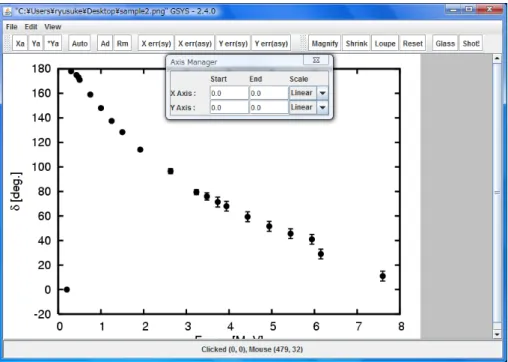Image resolution: width=508 pixels, height=362 pixels.
Task: Choose the X err(asy) tool
Action: coord(195,43)
